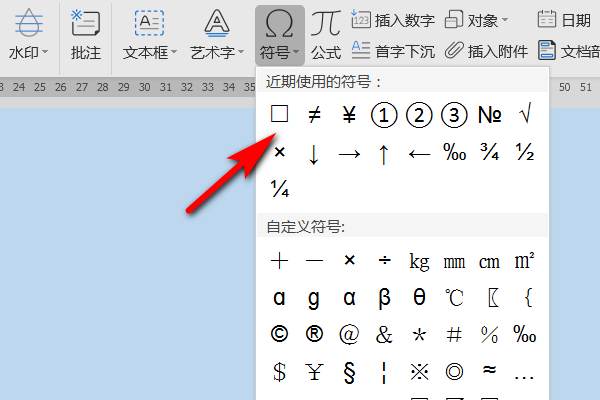600x400 pixels.
Task: Insert the × symbol from recent symbols
Action: click(x=280, y=152)
